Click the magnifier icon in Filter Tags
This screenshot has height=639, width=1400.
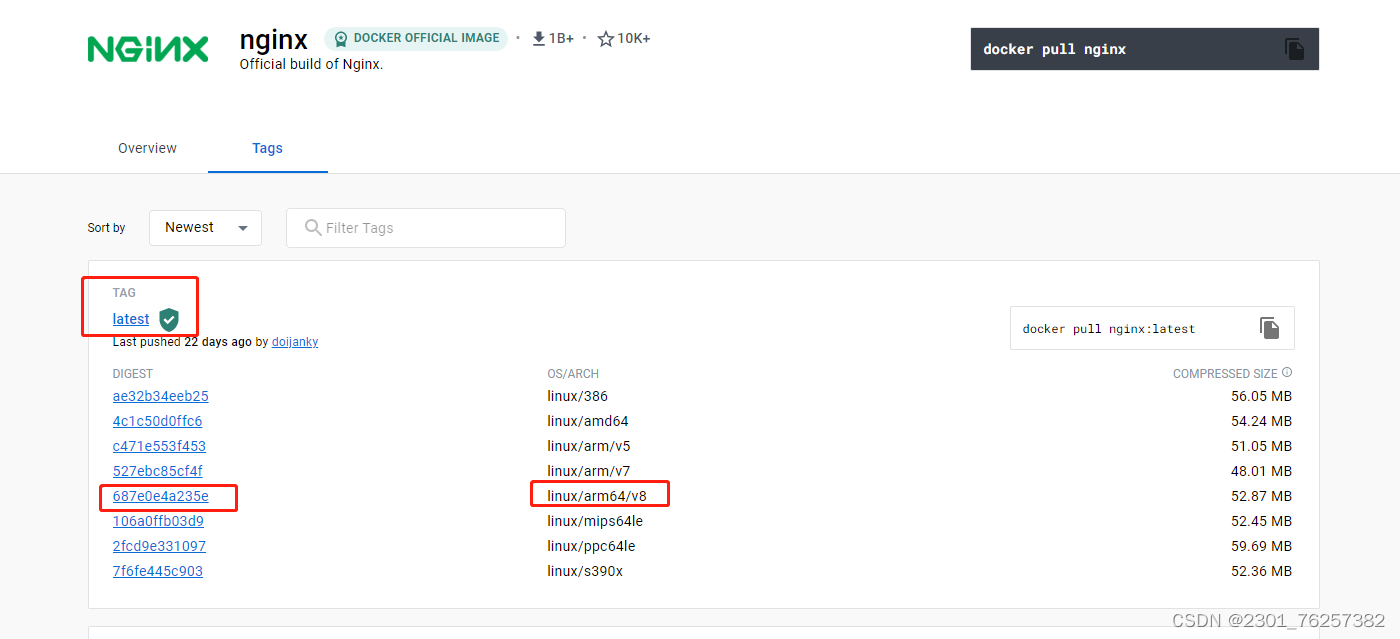312,228
